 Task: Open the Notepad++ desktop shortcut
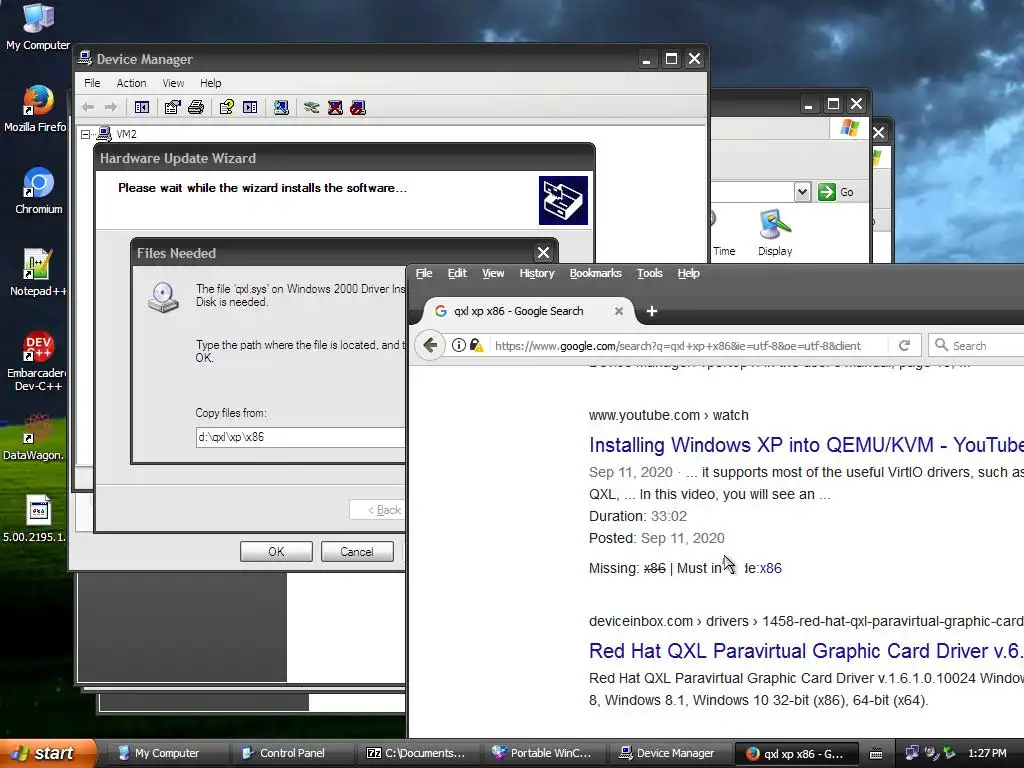click(37, 273)
